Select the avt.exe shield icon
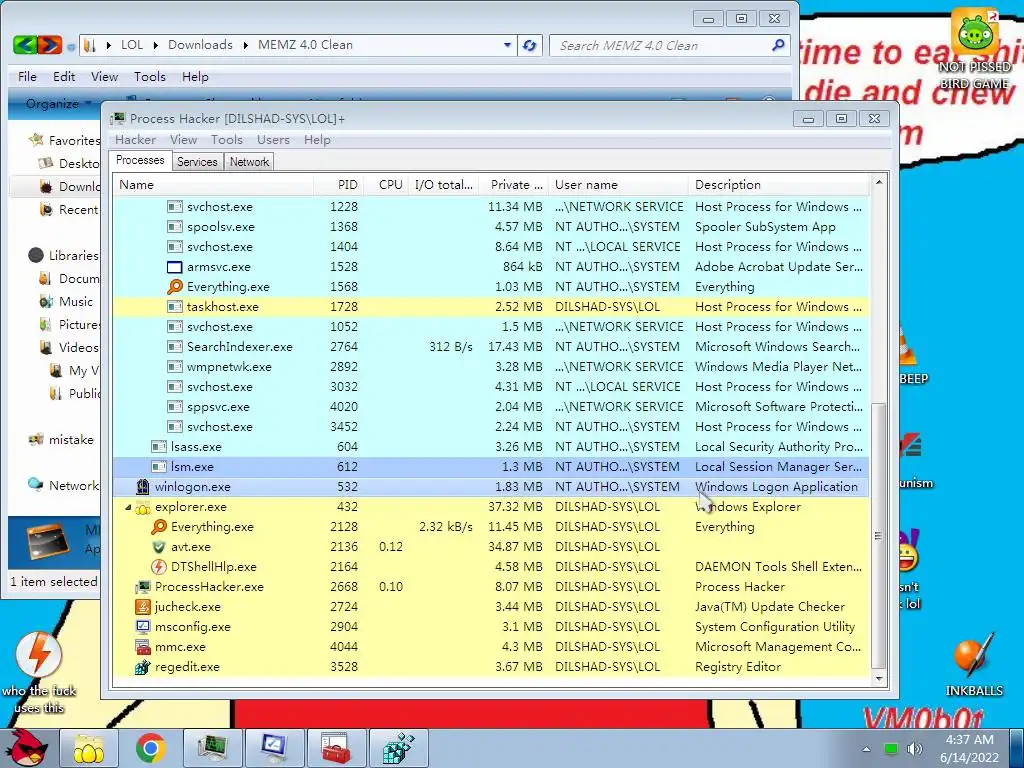 click(159, 547)
